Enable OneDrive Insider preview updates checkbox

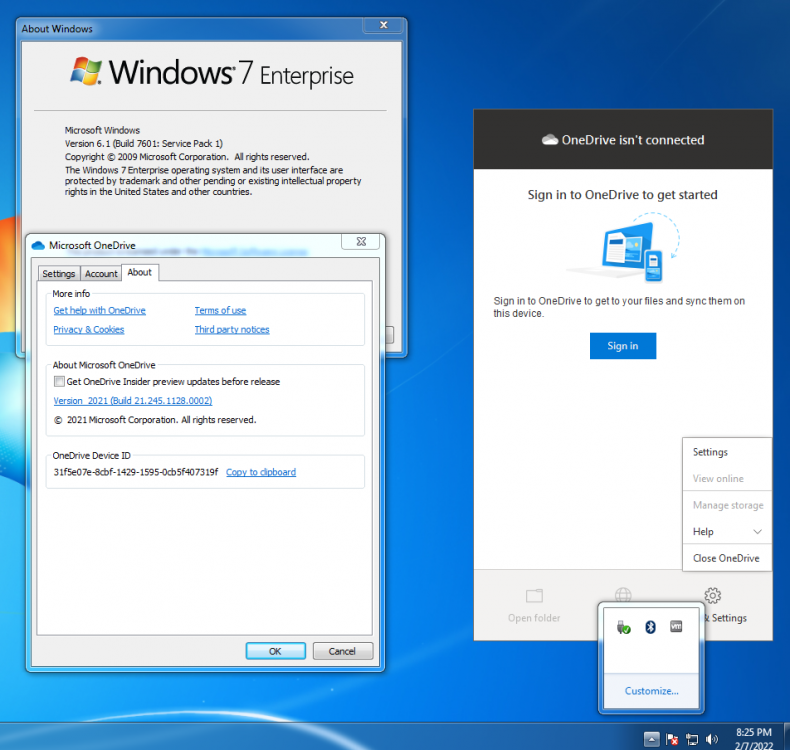pos(59,381)
